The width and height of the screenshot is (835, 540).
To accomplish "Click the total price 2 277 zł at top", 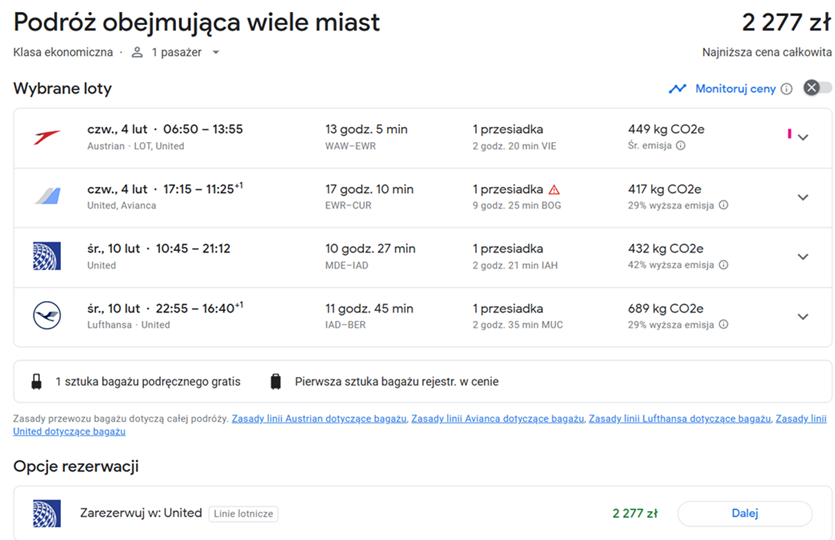I will tap(786, 22).
